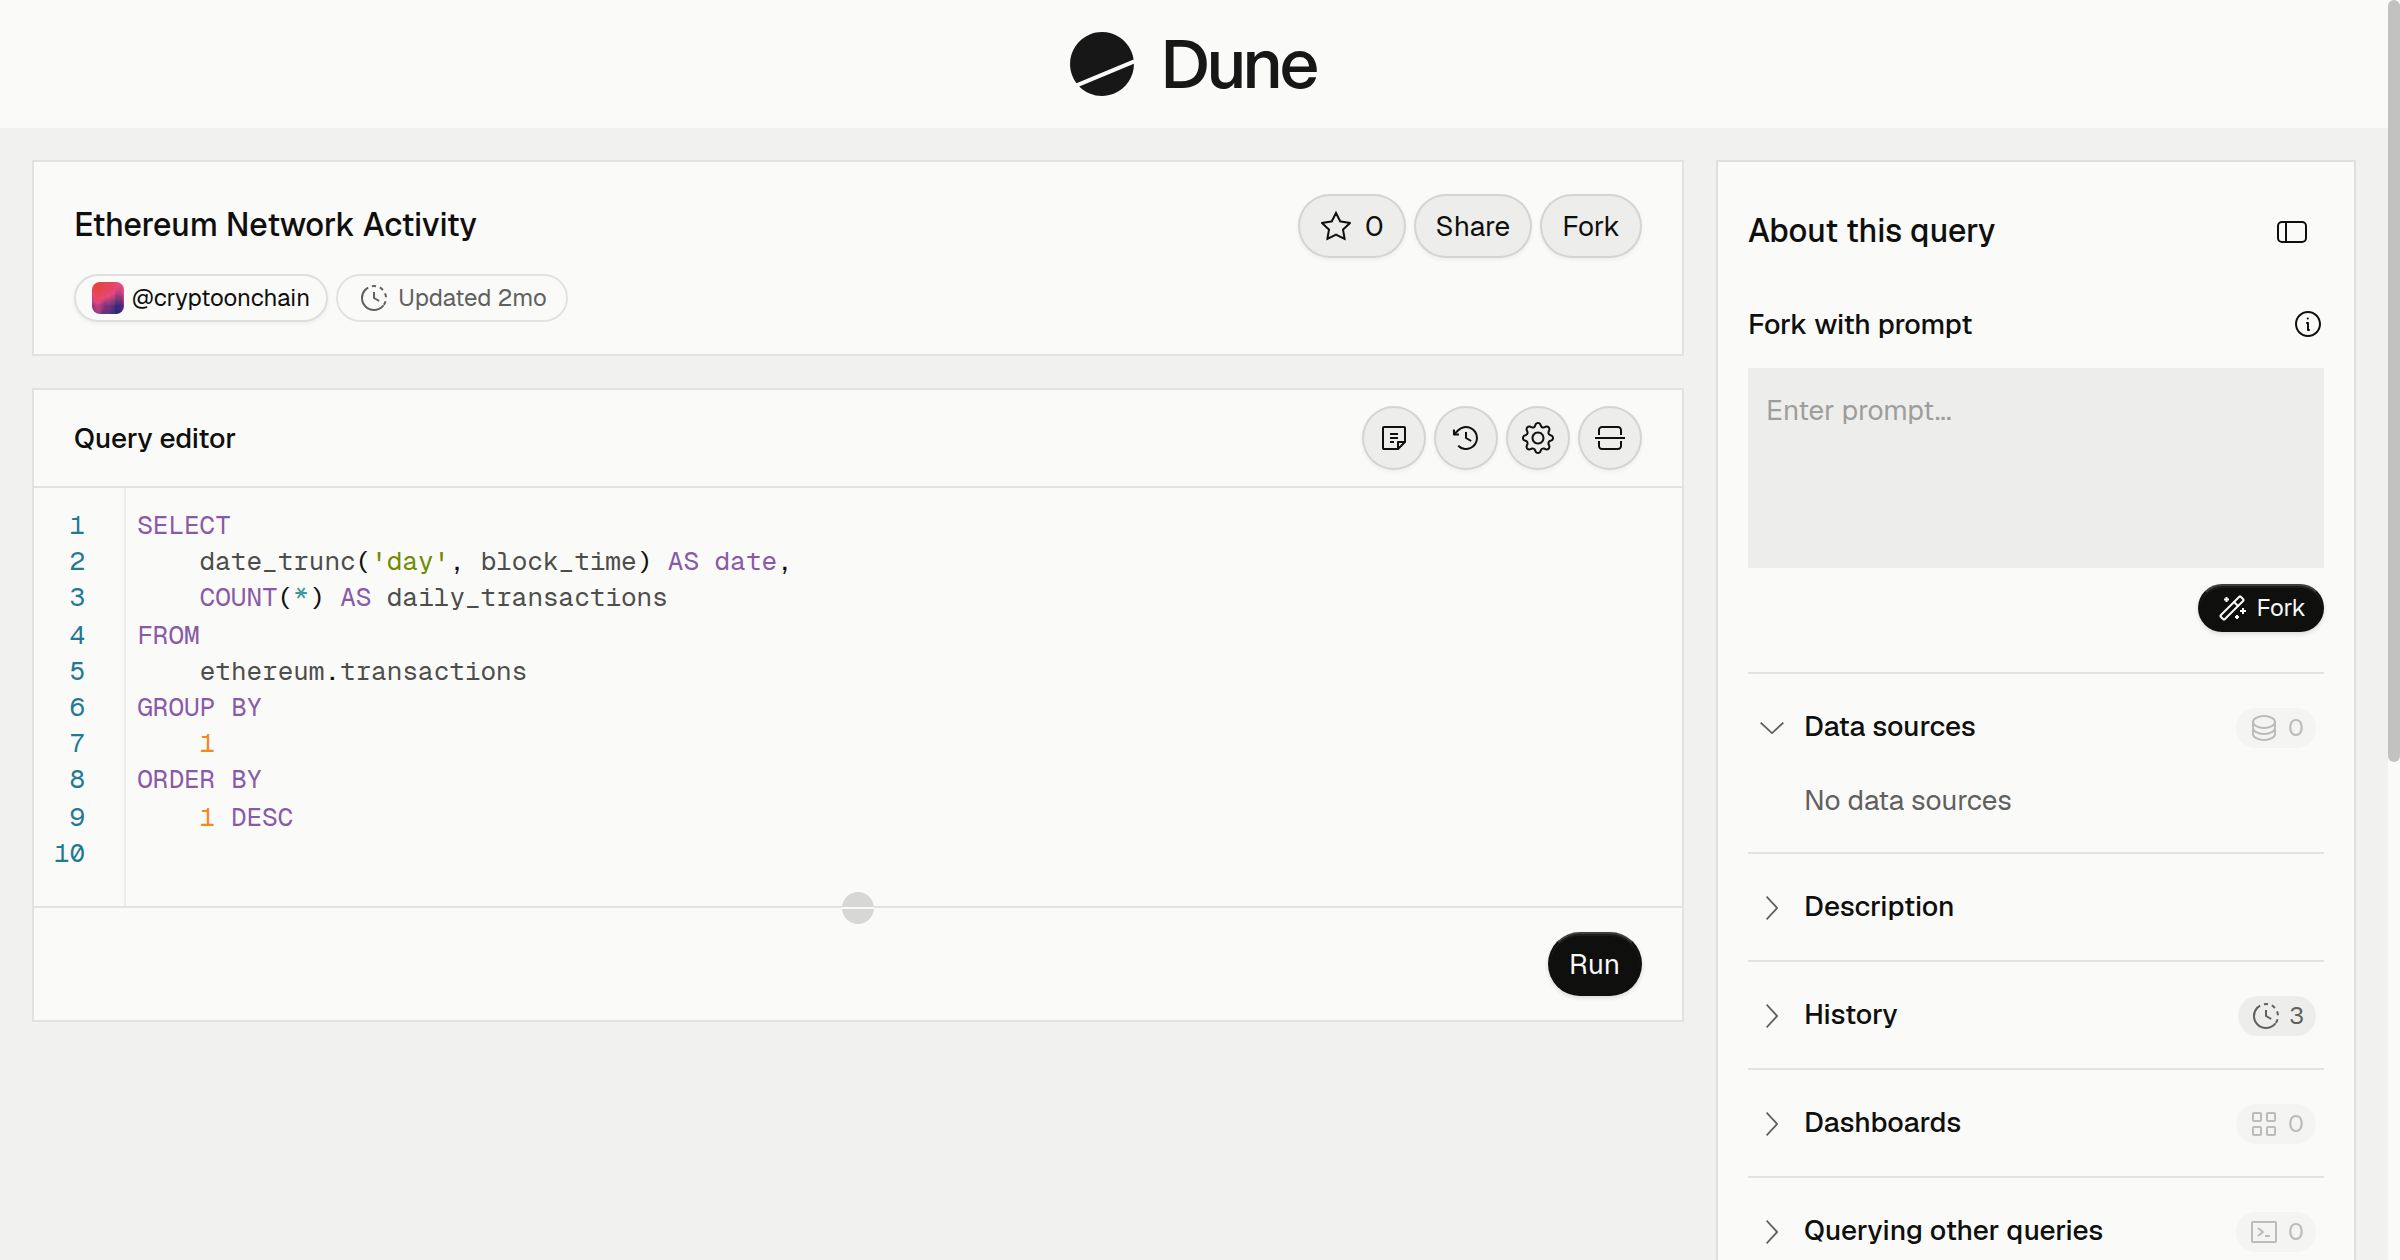Click the editor resize handle circle

858,908
